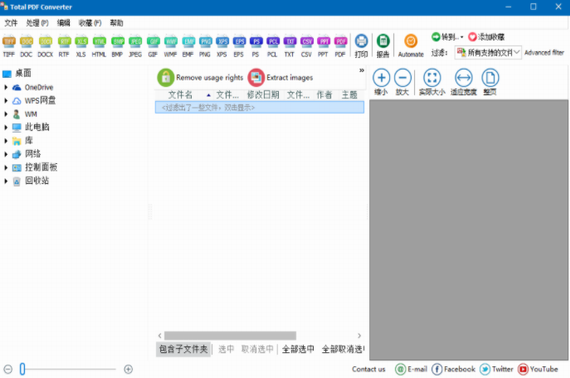This screenshot has height=378, width=570.
Task: Click 全部选中 to check all files
Action: pyautogui.click(x=298, y=349)
